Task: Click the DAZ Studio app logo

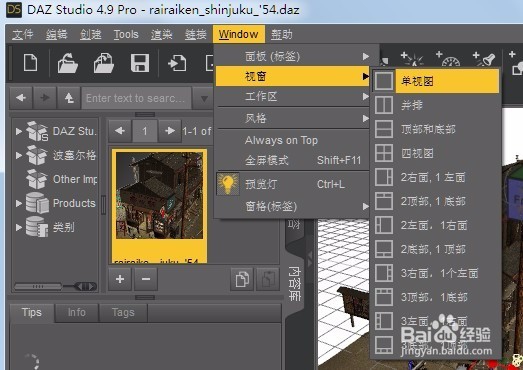Action: [x=14, y=9]
